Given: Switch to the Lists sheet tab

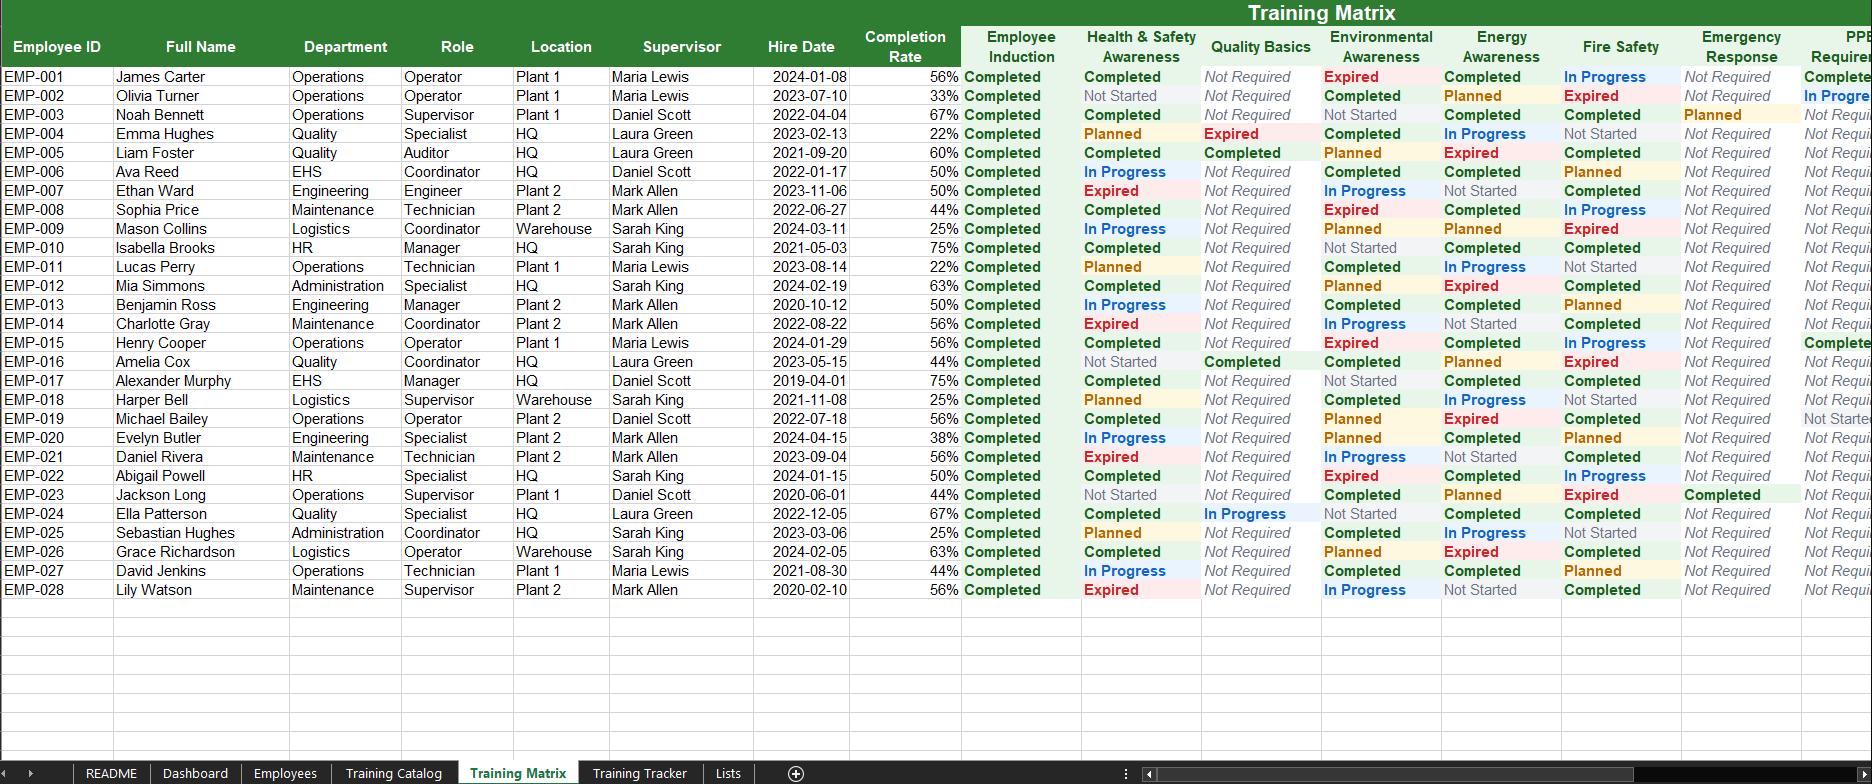Looking at the screenshot, I should tap(728, 773).
